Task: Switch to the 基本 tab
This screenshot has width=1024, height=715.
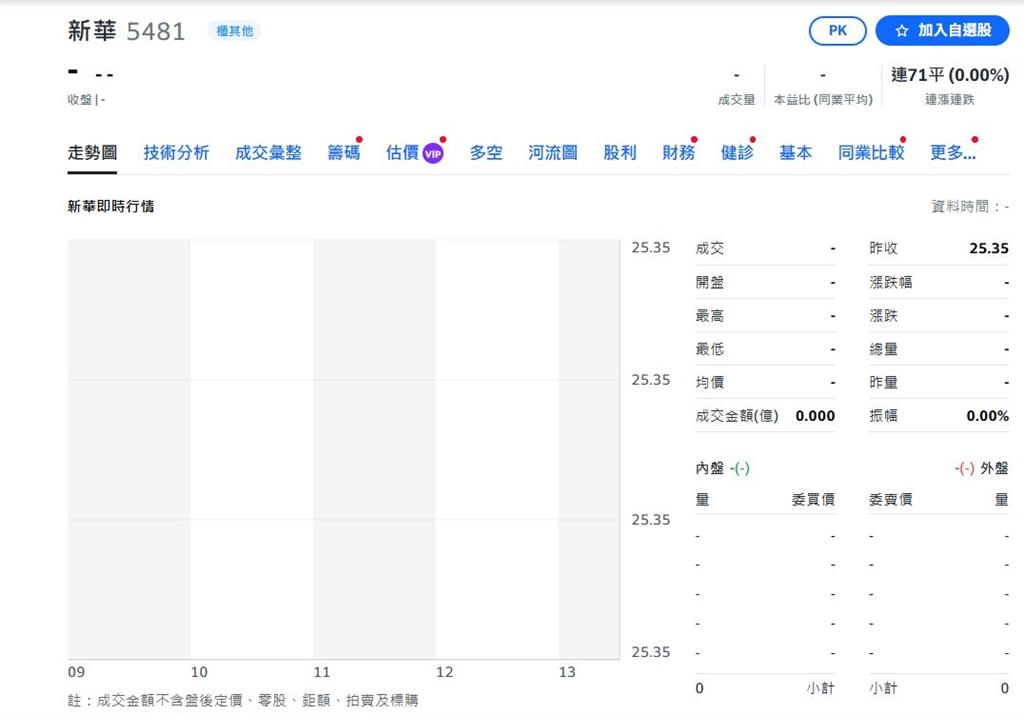Action: point(796,153)
